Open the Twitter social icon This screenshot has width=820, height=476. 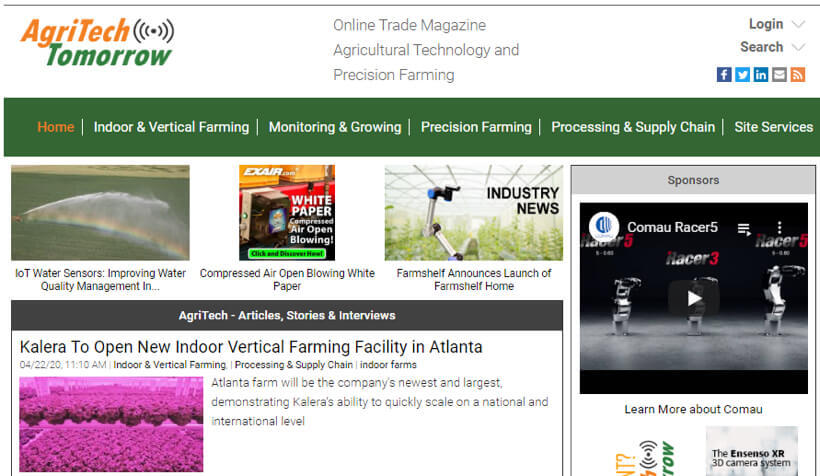742,75
